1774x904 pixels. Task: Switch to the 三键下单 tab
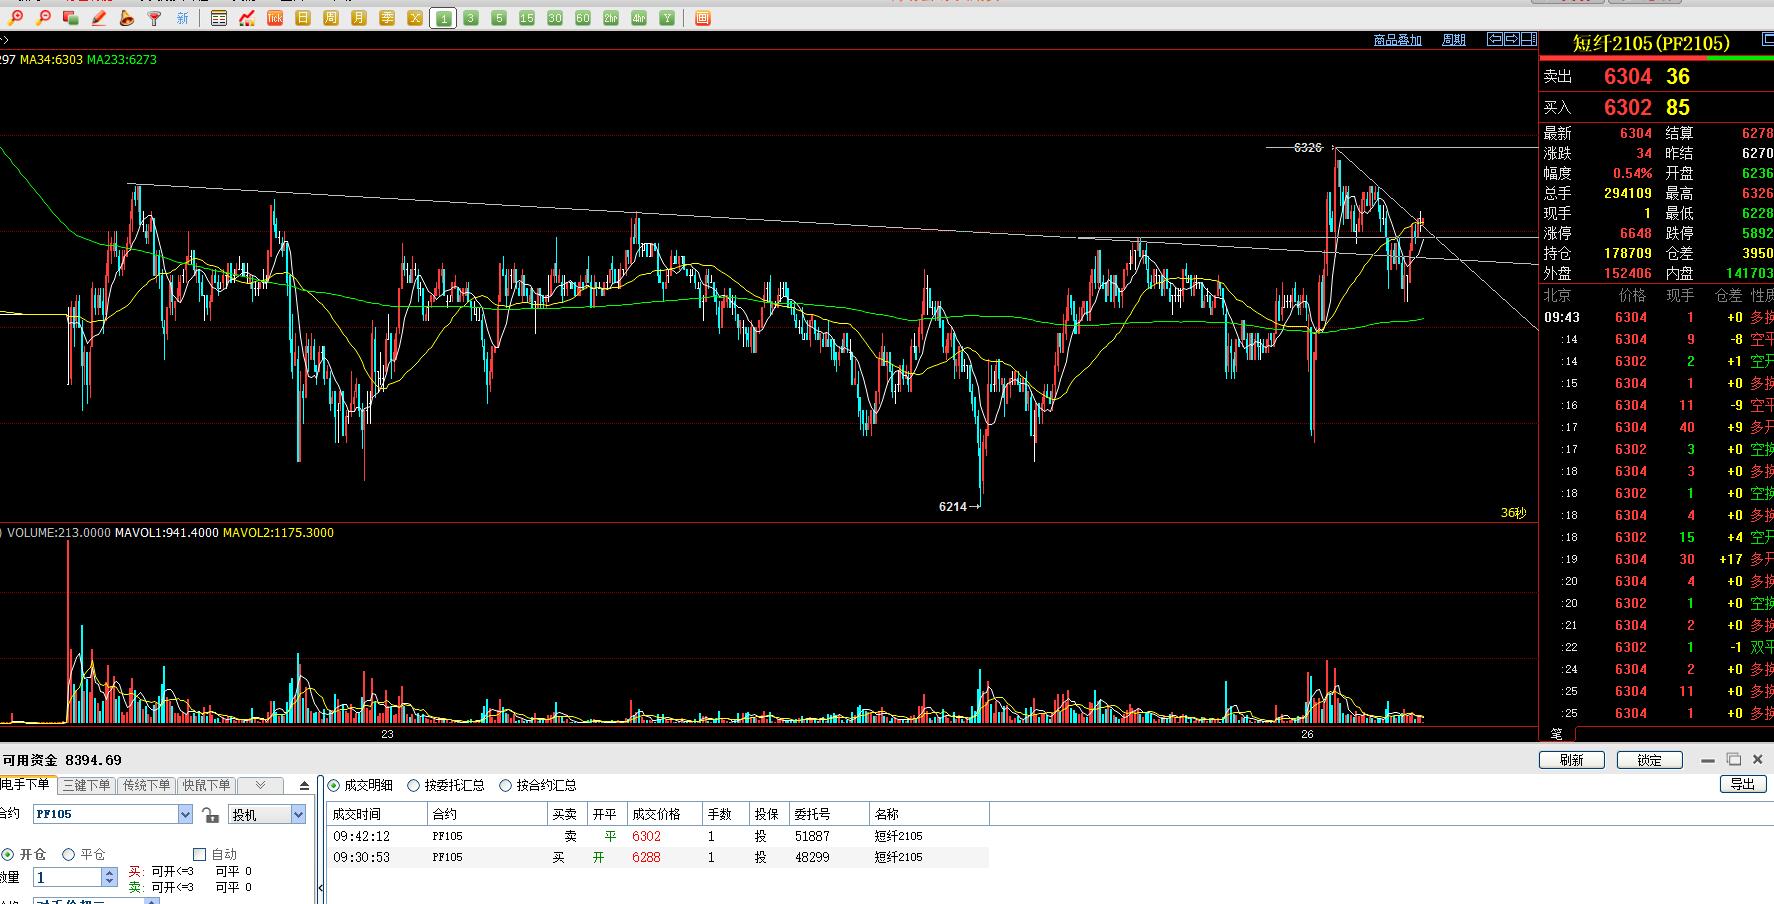87,785
